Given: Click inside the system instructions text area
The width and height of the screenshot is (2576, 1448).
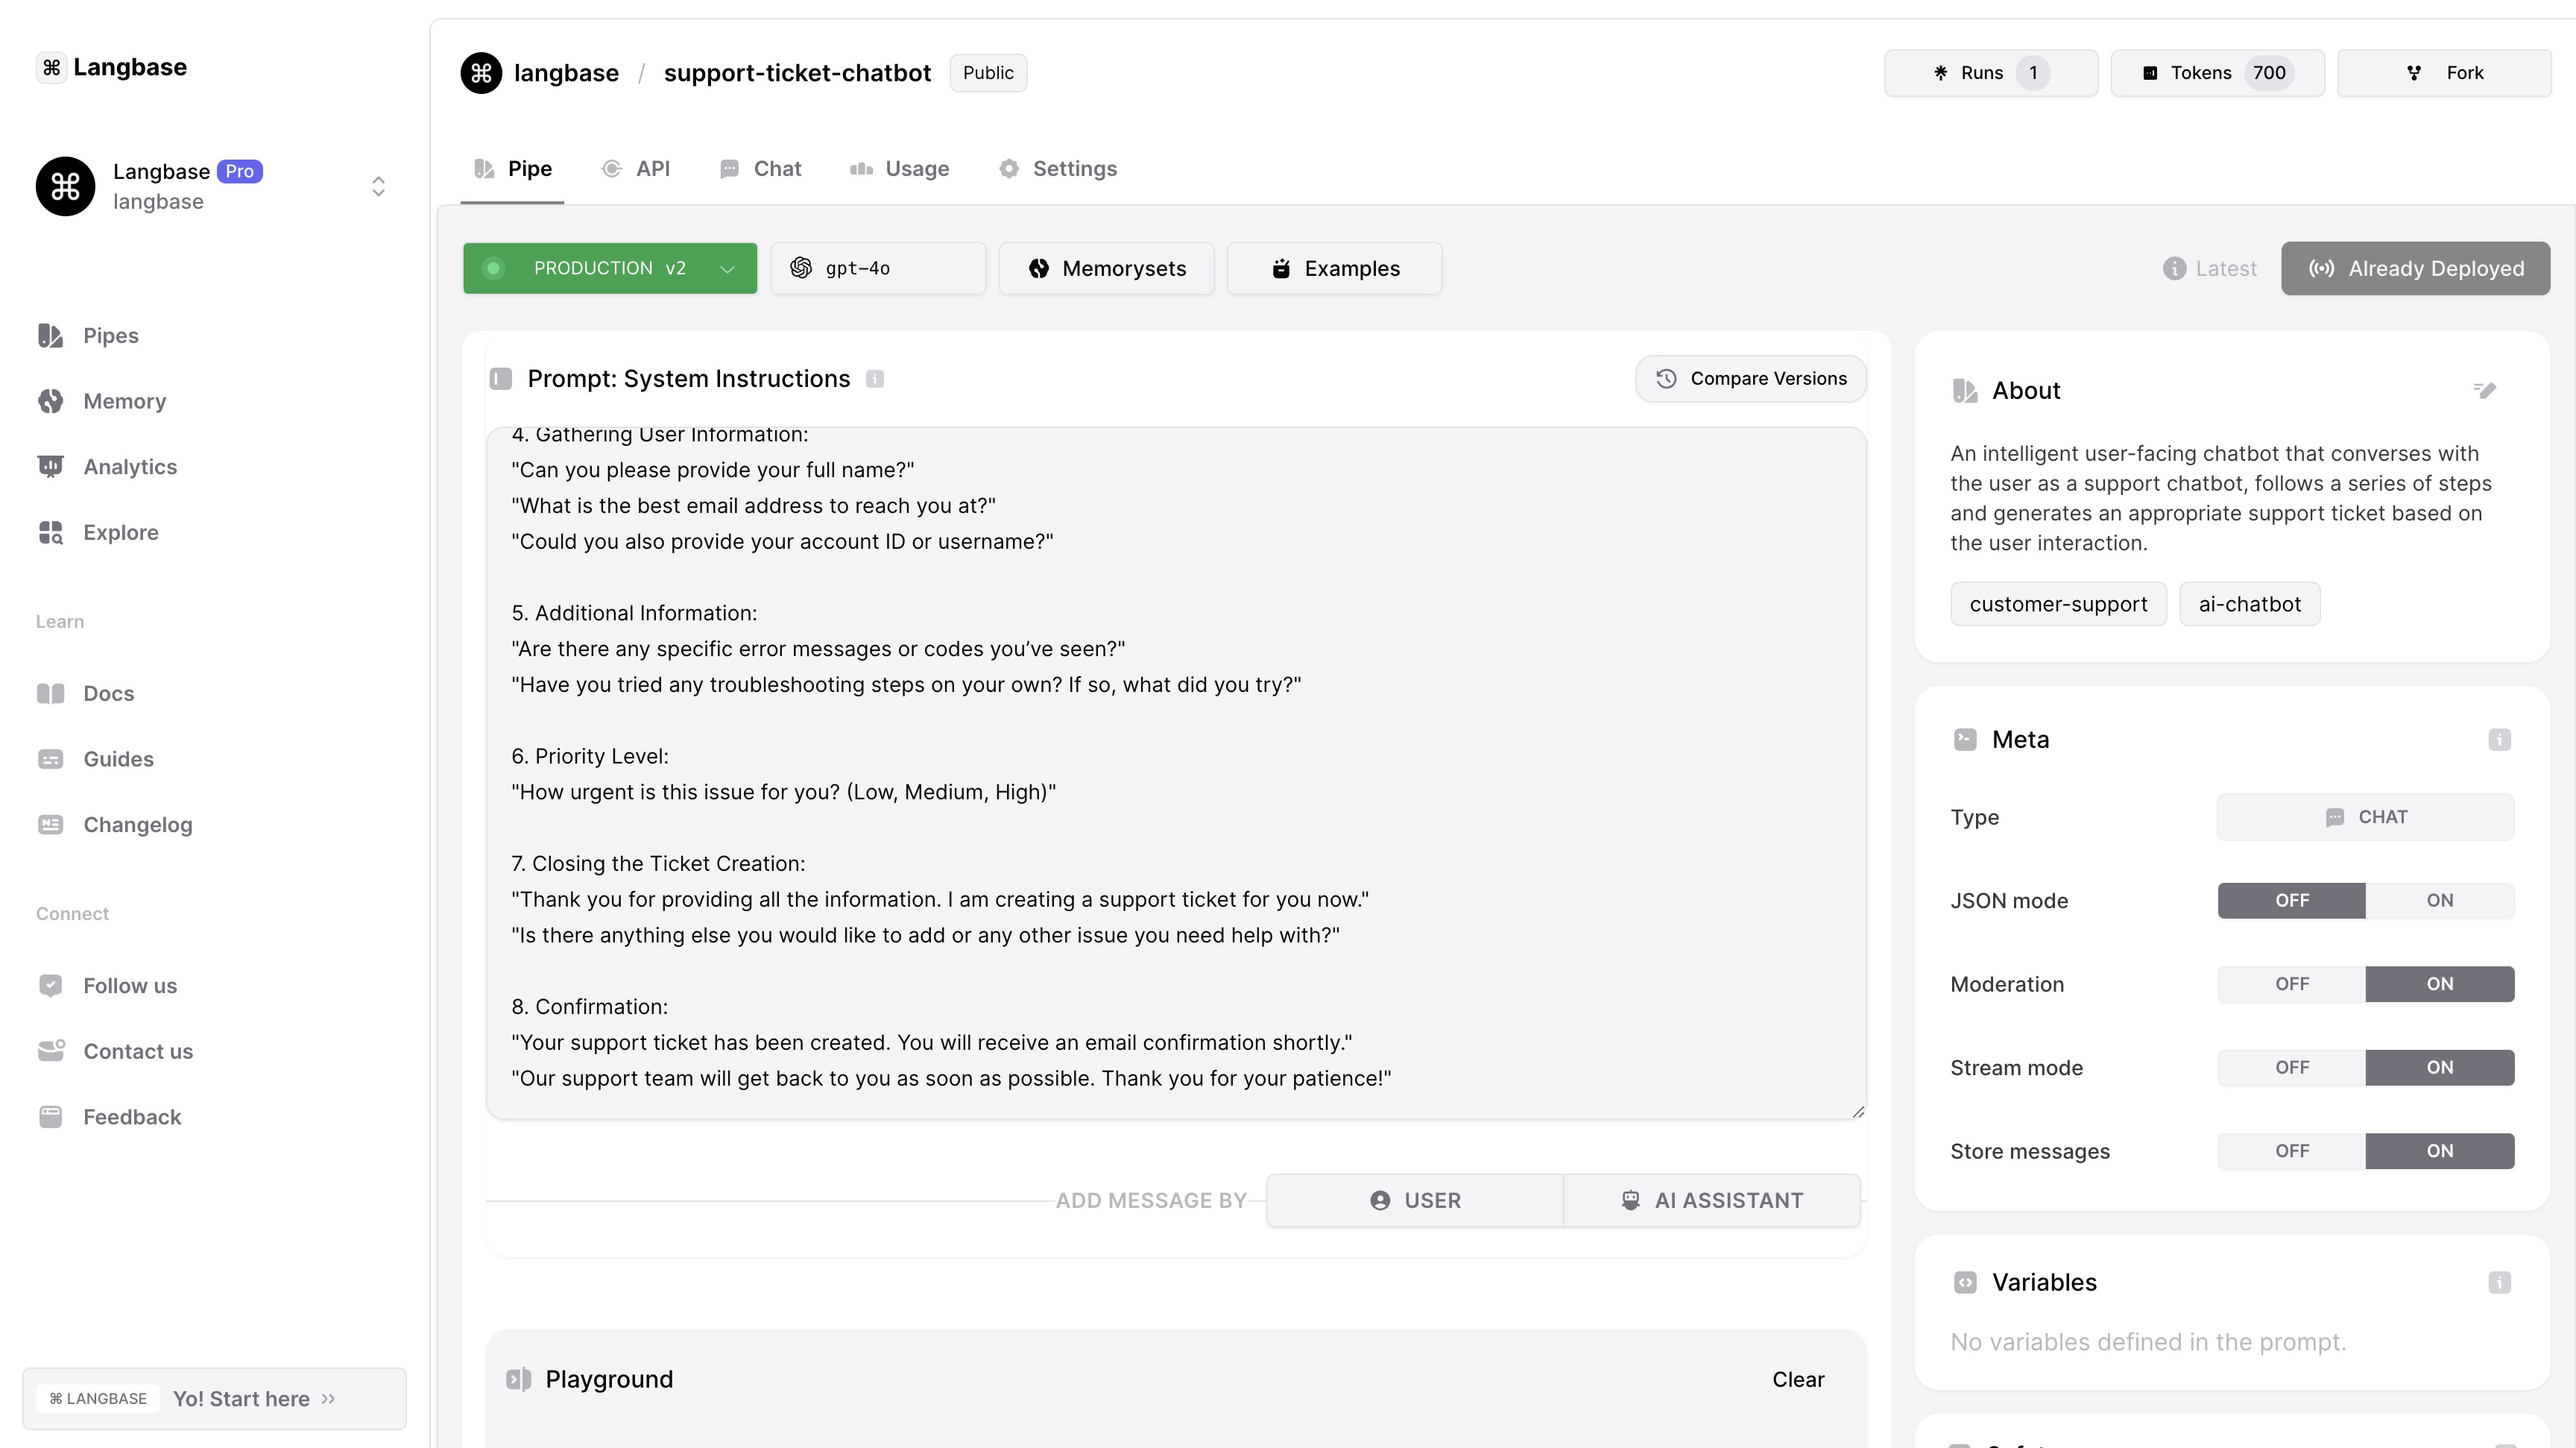Looking at the screenshot, I should click(x=1175, y=720).
